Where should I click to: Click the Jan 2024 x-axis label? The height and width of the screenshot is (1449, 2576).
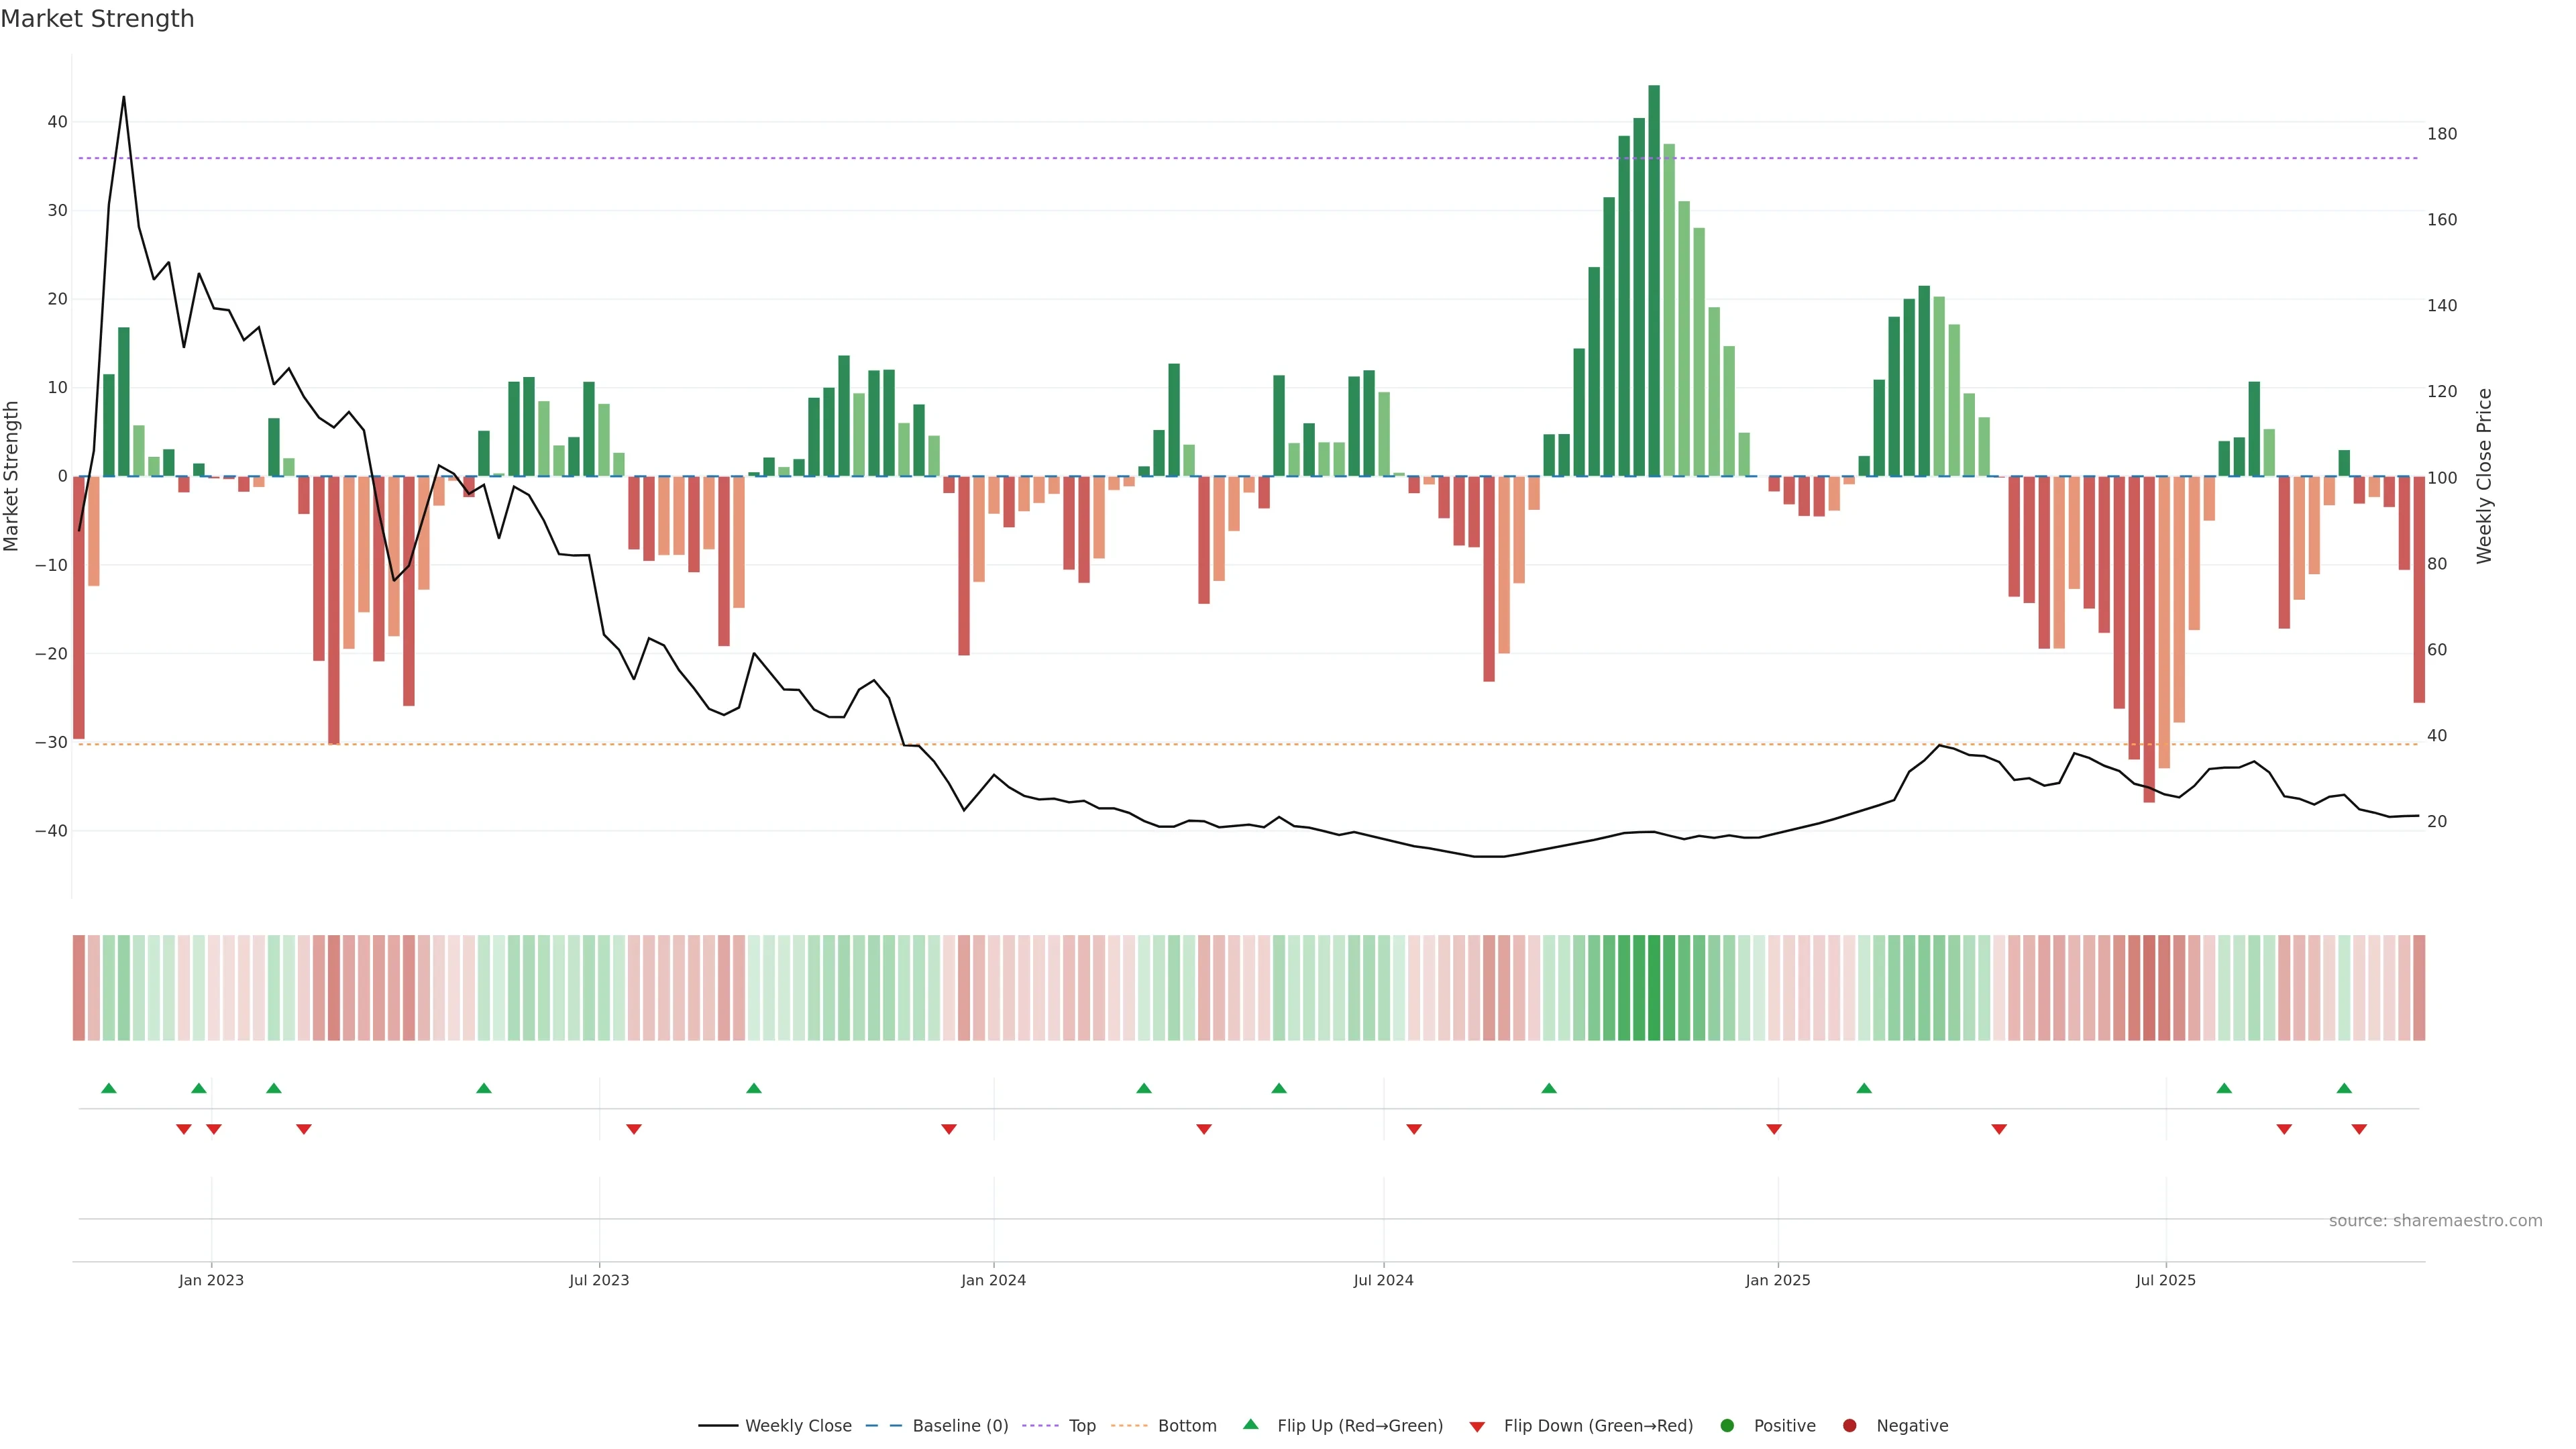click(x=993, y=1280)
